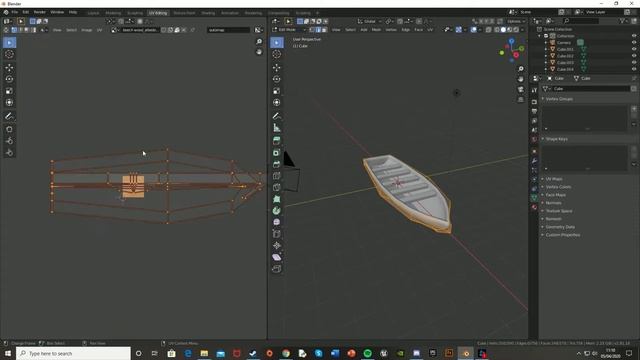Screen dimensions: 640x360
Task: Select the Smooth vertices tool
Action: click(277, 222)
